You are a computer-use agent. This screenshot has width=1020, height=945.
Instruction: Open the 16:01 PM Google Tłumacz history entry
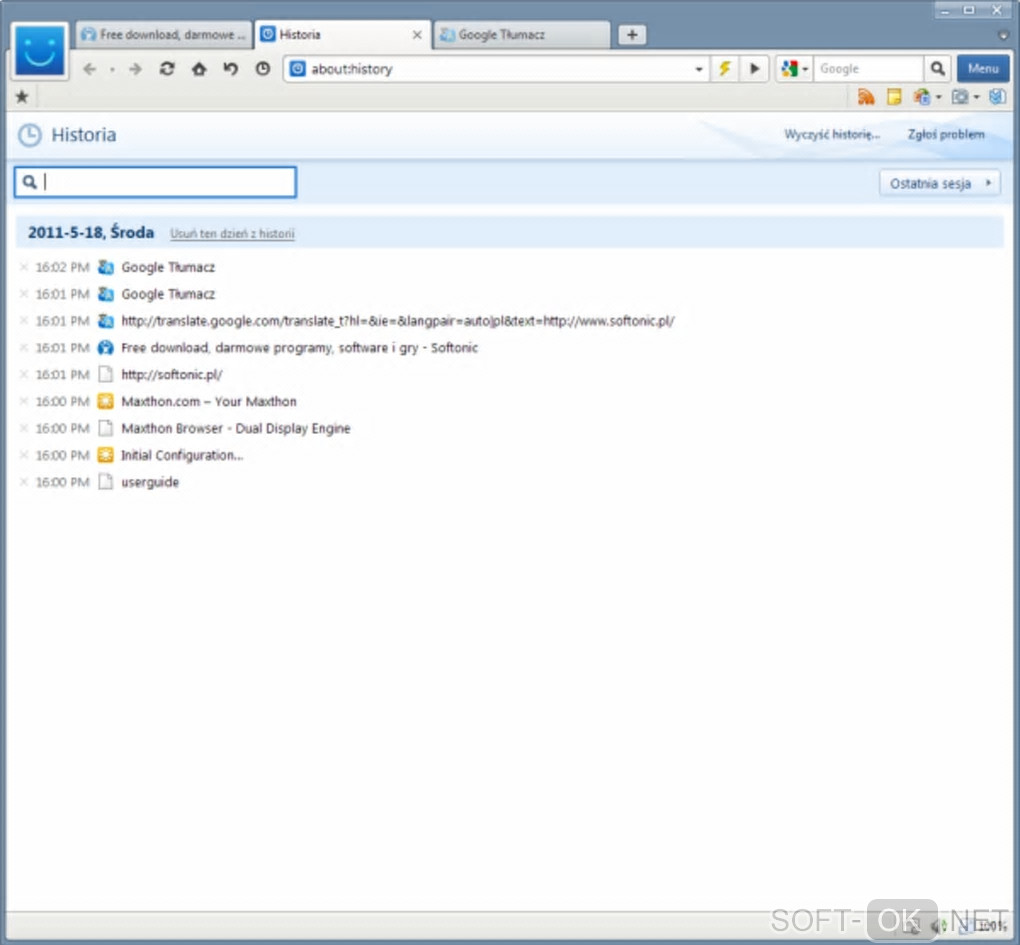[x=168, y=294]
